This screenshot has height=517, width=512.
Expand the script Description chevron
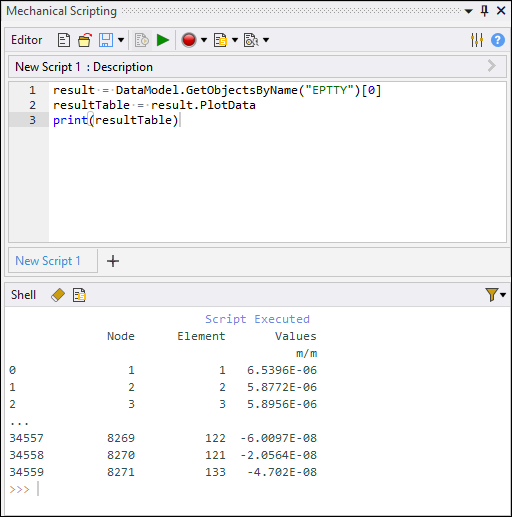pyautogui.click(x=491, y=66)
